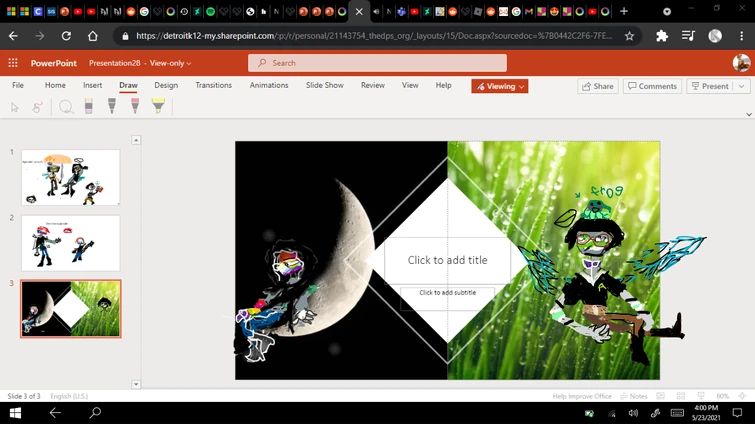Open the touch keyboard from tray
The width and height of the screenshot is (755, 424).
coord(677,413)
